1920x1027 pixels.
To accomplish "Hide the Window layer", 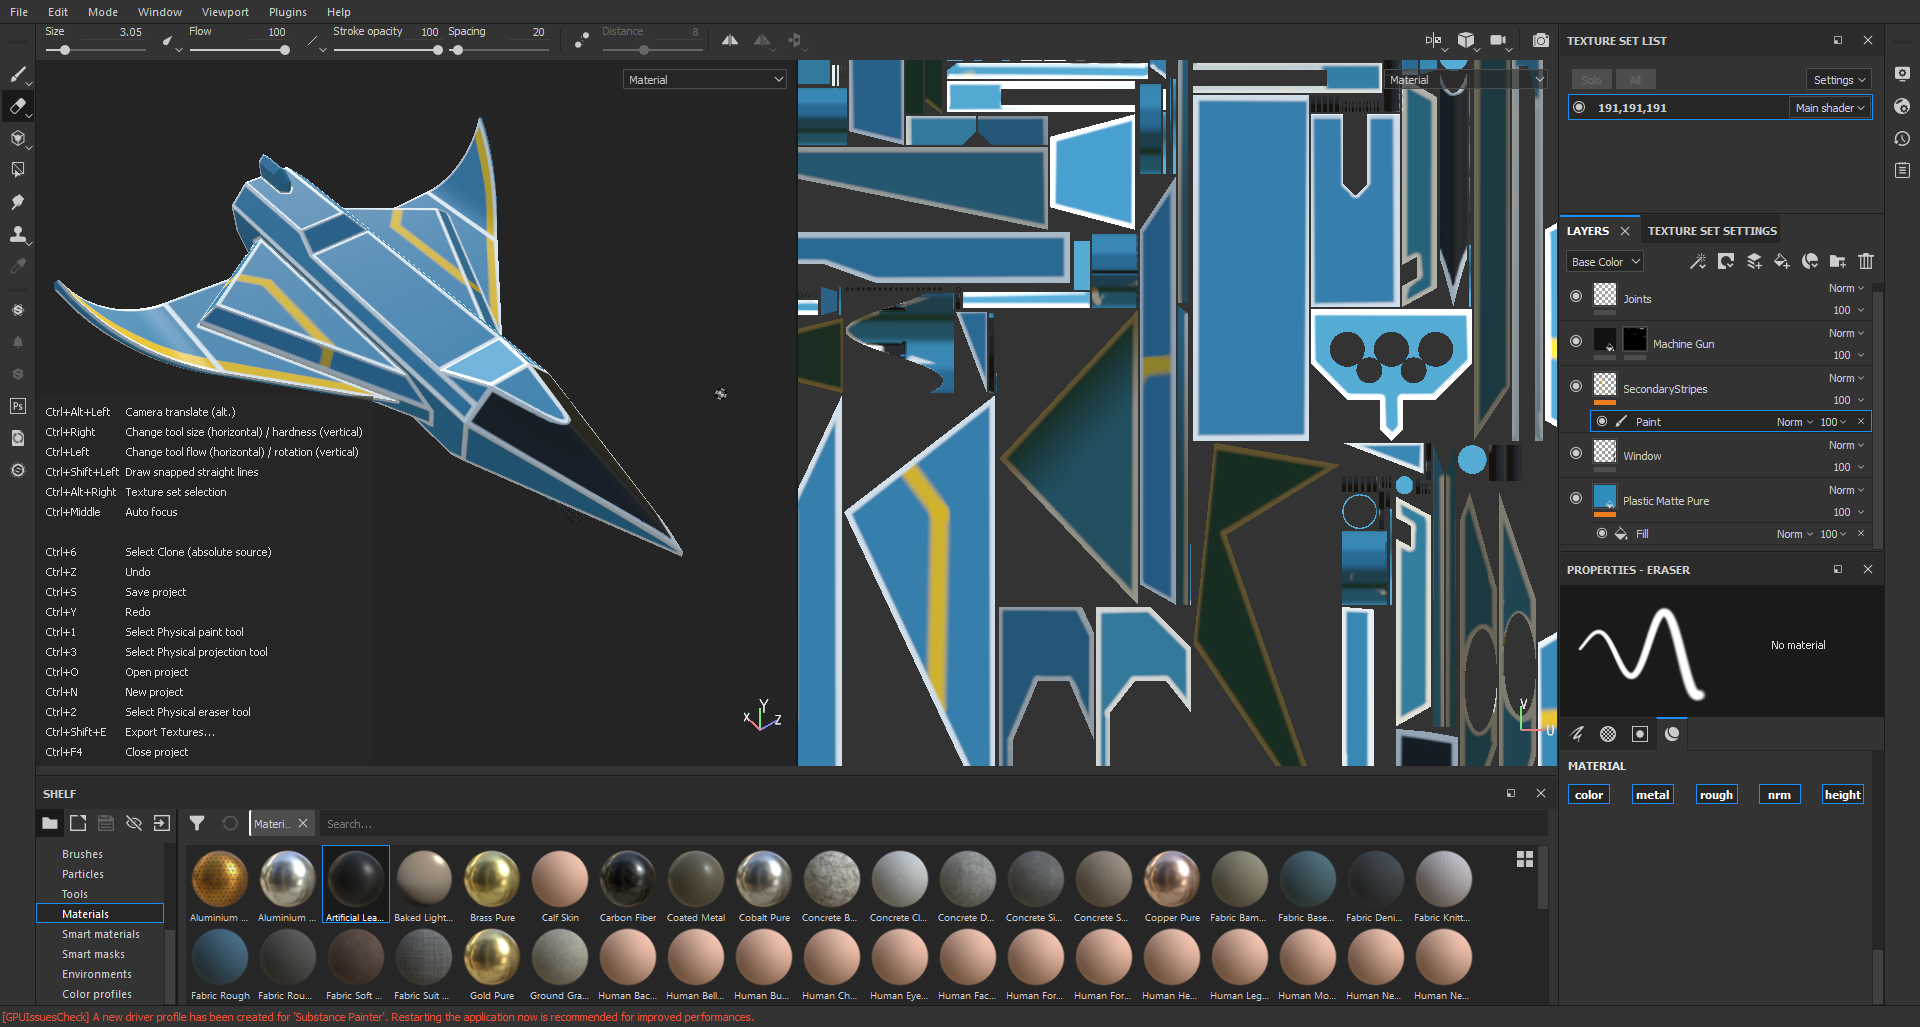I will (1576, 453).
